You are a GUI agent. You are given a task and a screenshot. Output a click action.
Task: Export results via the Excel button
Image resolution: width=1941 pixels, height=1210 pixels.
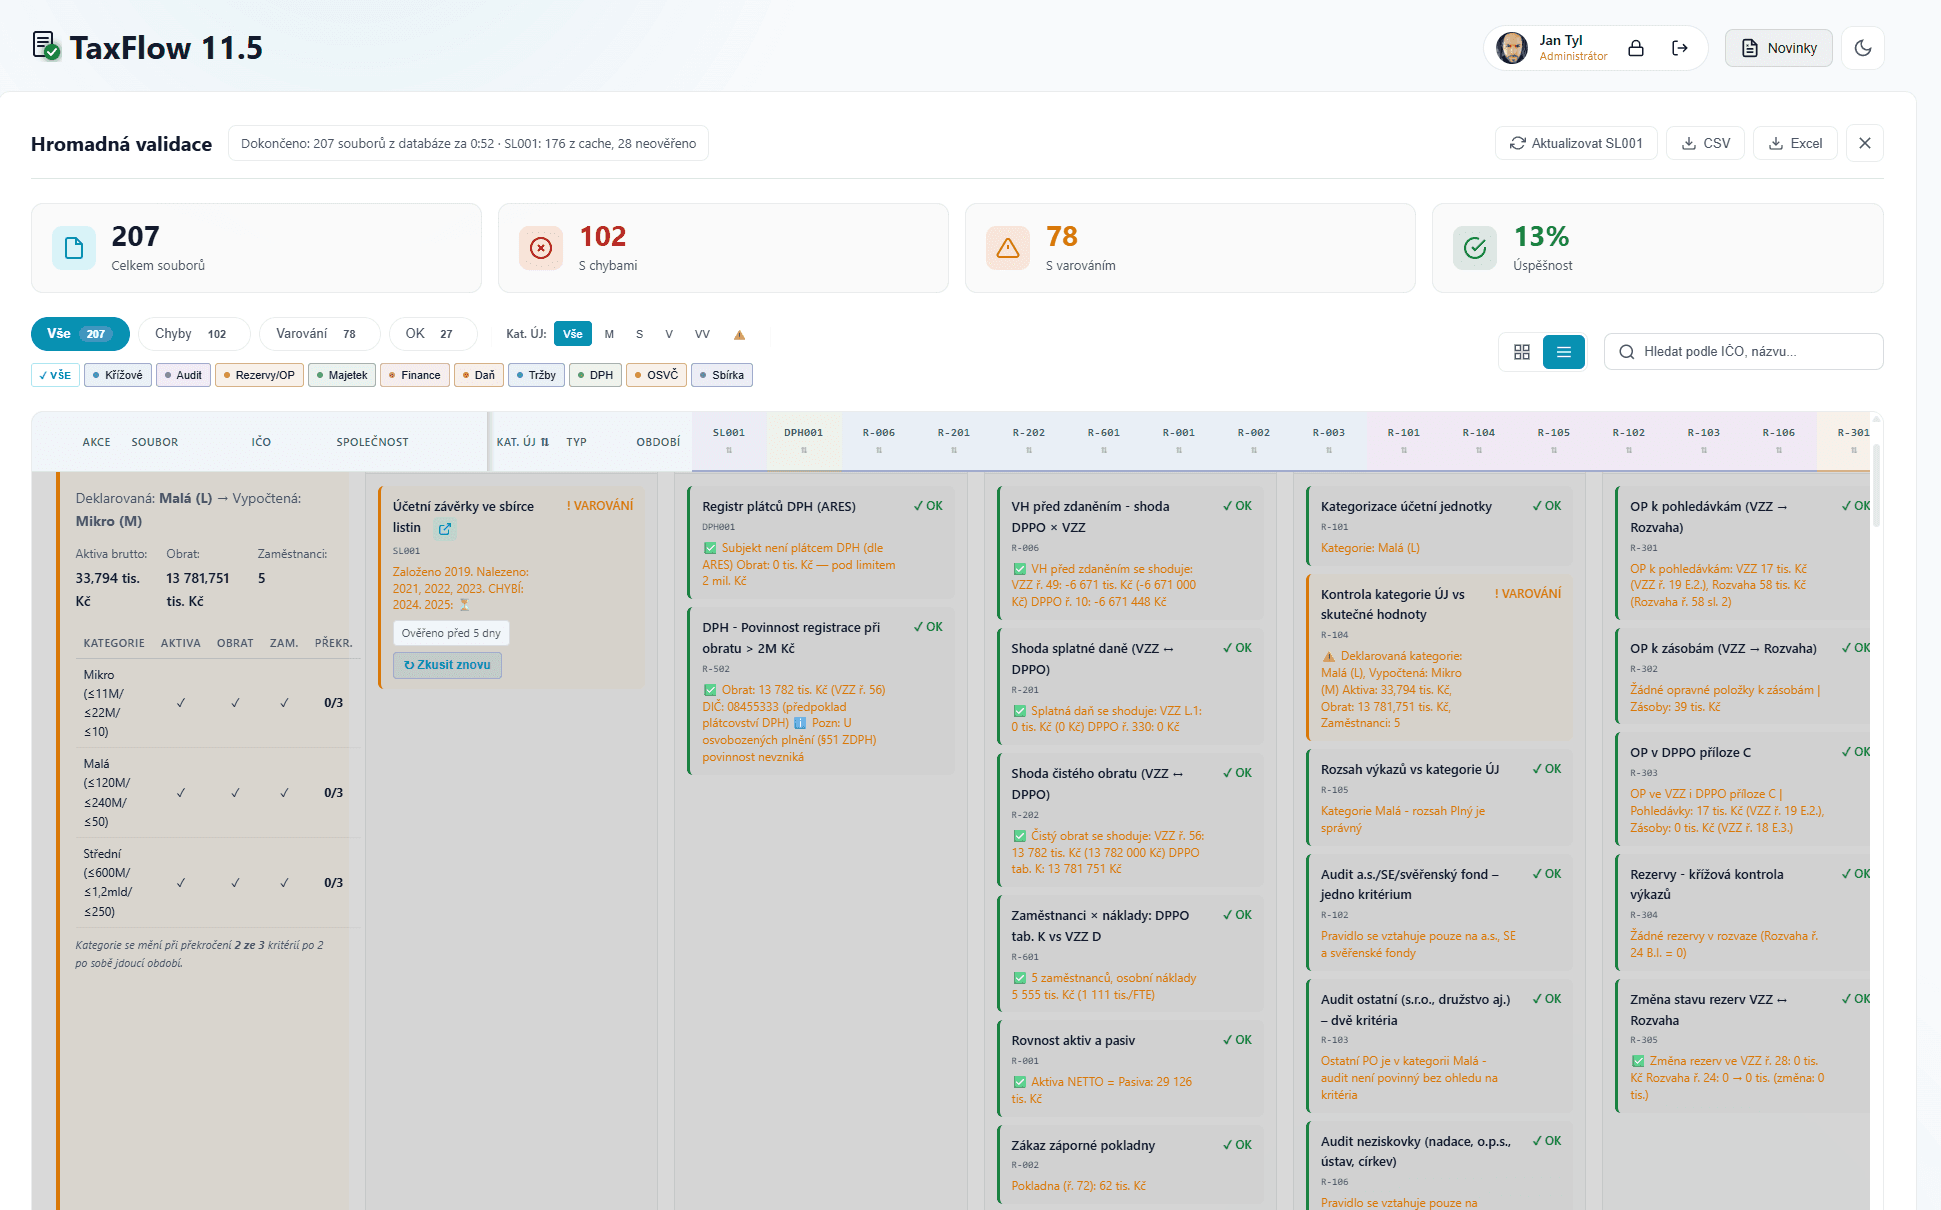coord(1795,143)
